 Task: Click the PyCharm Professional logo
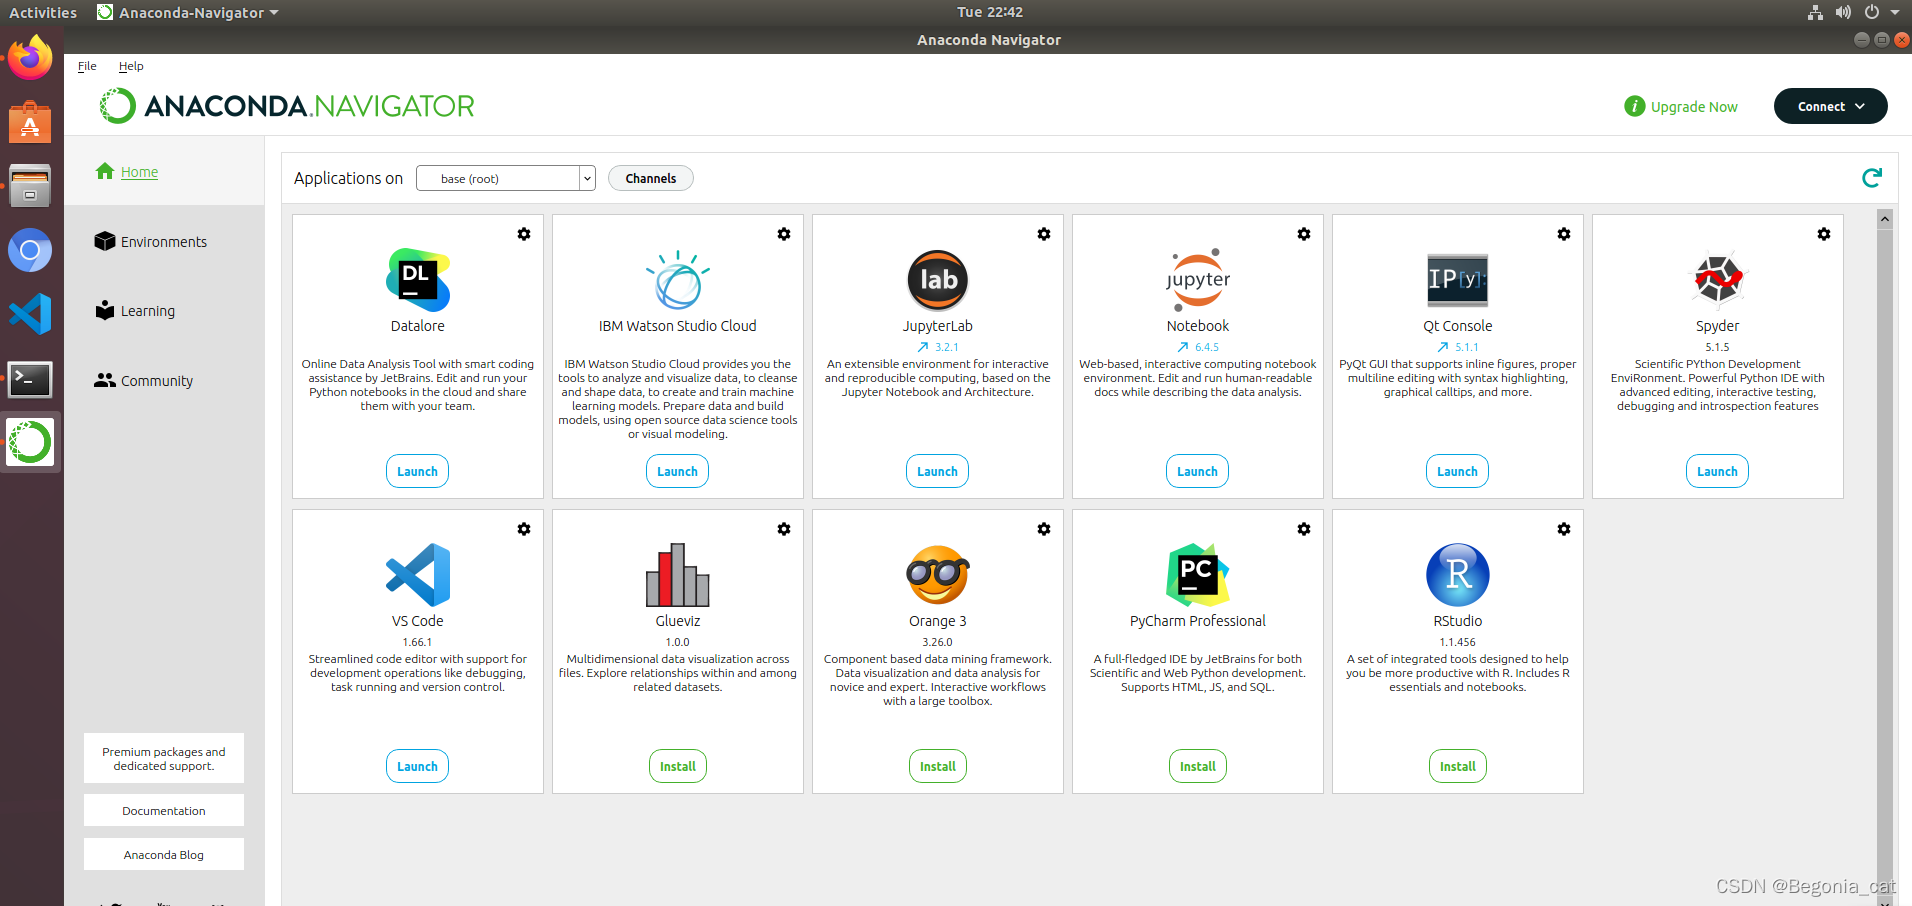pos(1198,575)
